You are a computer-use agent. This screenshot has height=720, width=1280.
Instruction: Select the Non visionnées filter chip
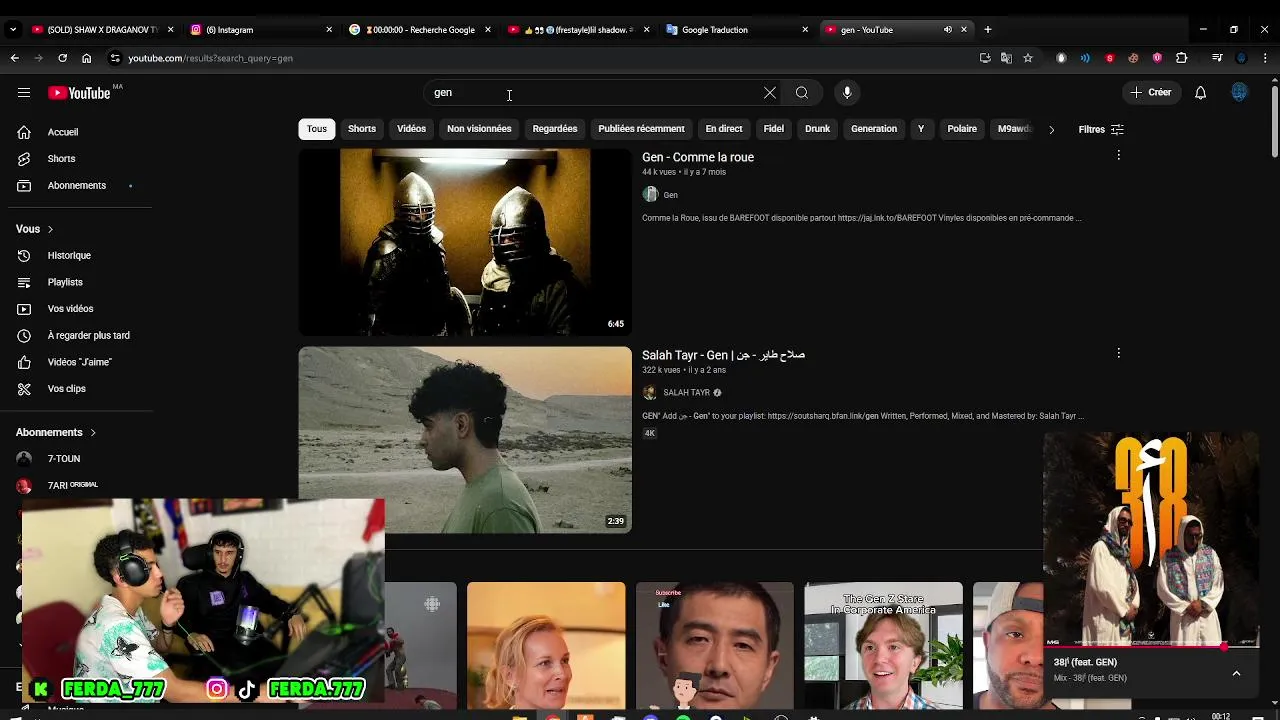(479, 129)
